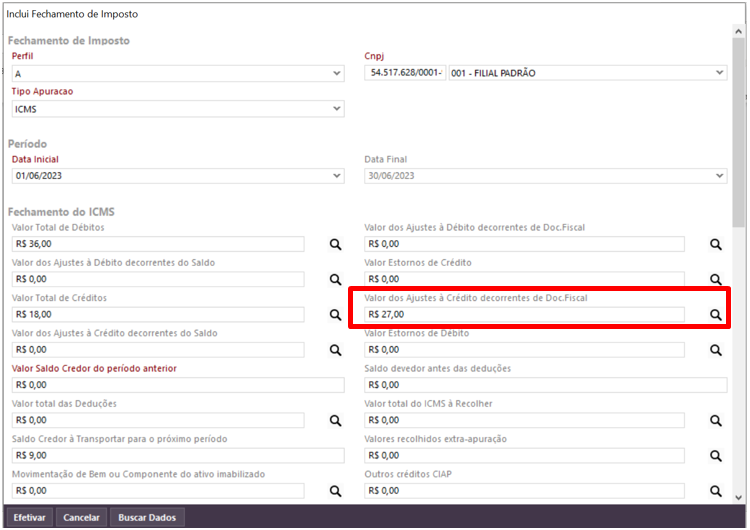The image size is (750, 530).
Task: Click the Ajustes à Débito Doc.Fiscal value field
Action: (524, 244)
